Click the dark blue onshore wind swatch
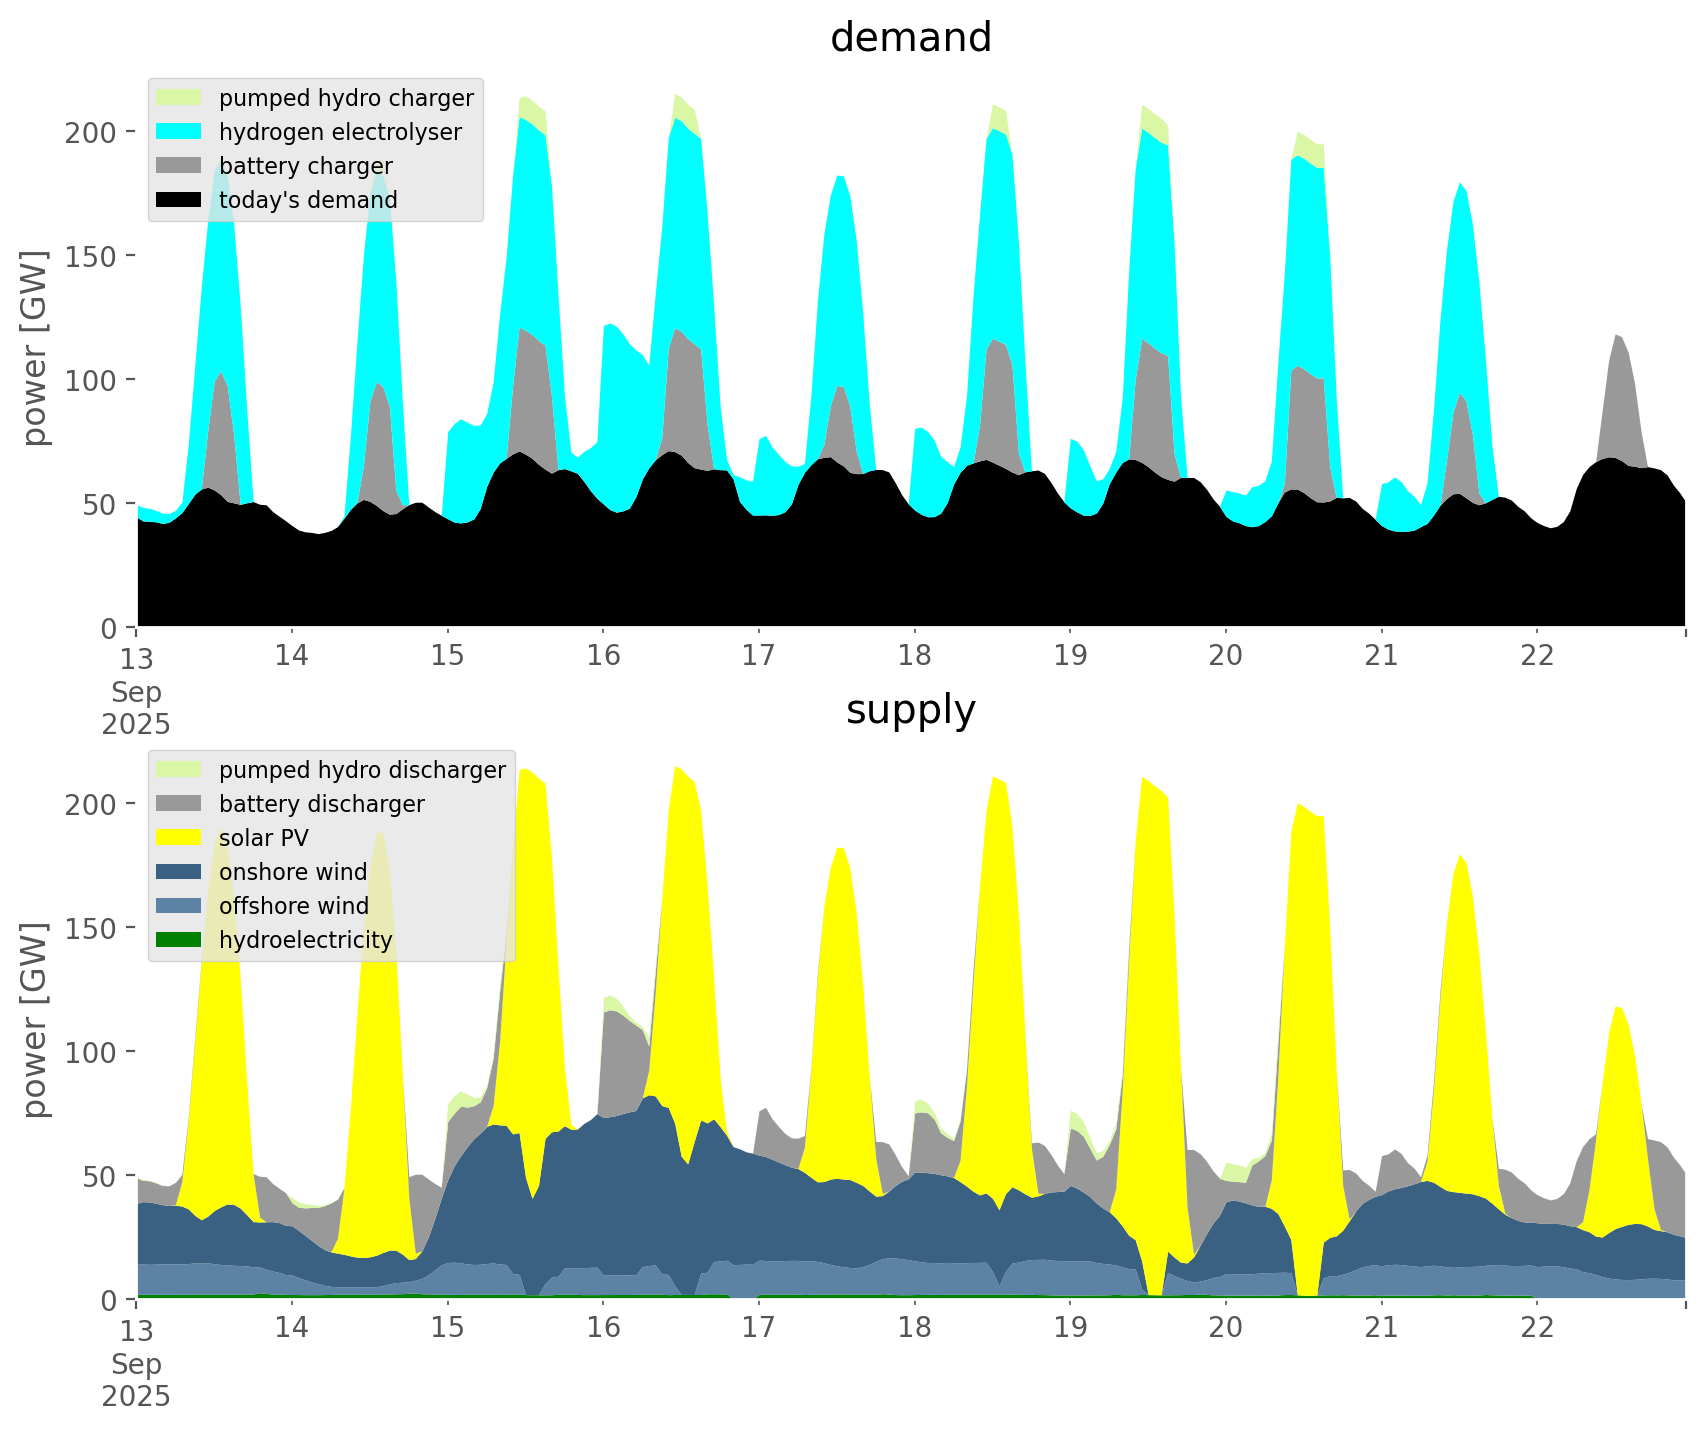 tap(180, 872)
